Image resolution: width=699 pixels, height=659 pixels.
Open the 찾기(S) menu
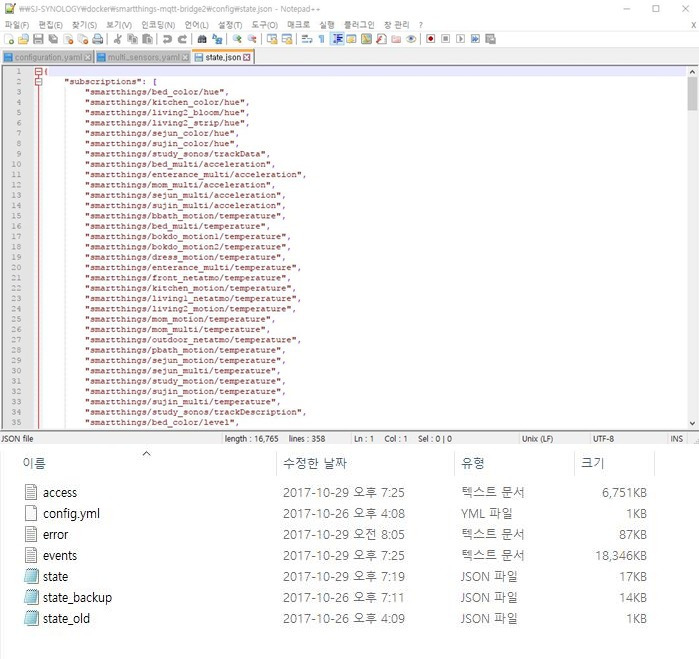[84, 25]
